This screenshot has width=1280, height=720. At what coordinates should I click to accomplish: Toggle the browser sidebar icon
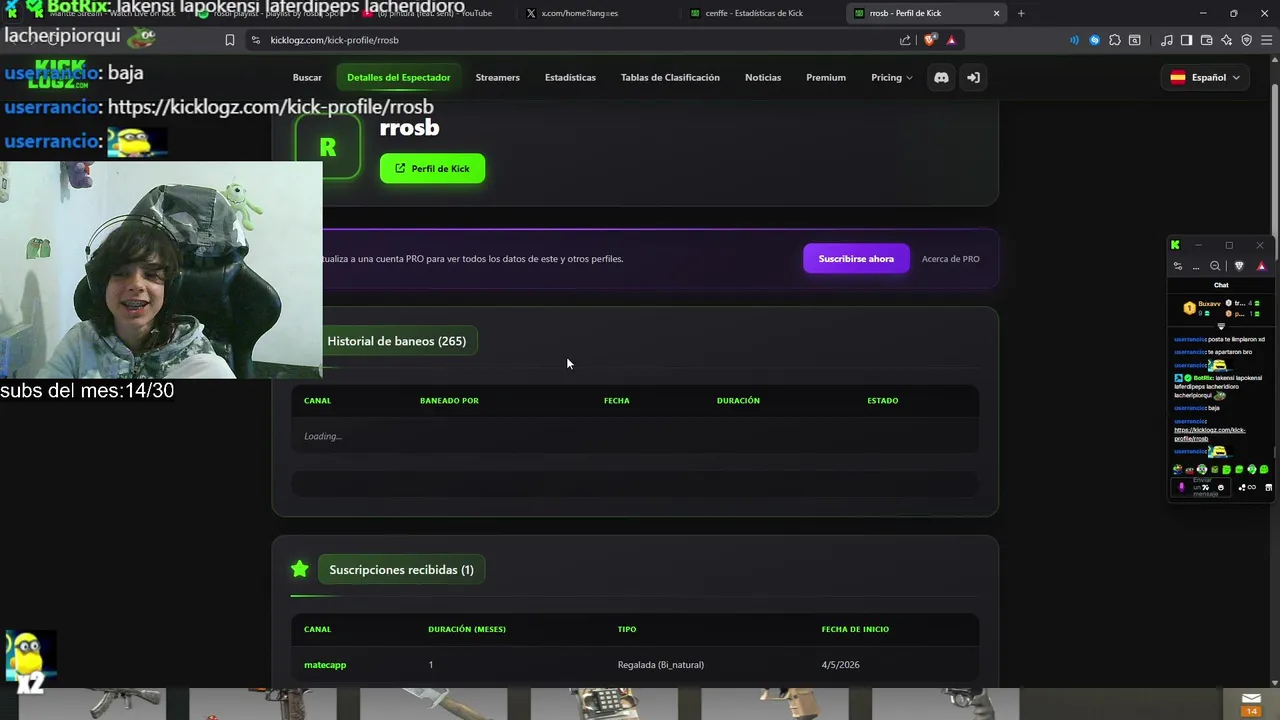(x=1187, y=40)
